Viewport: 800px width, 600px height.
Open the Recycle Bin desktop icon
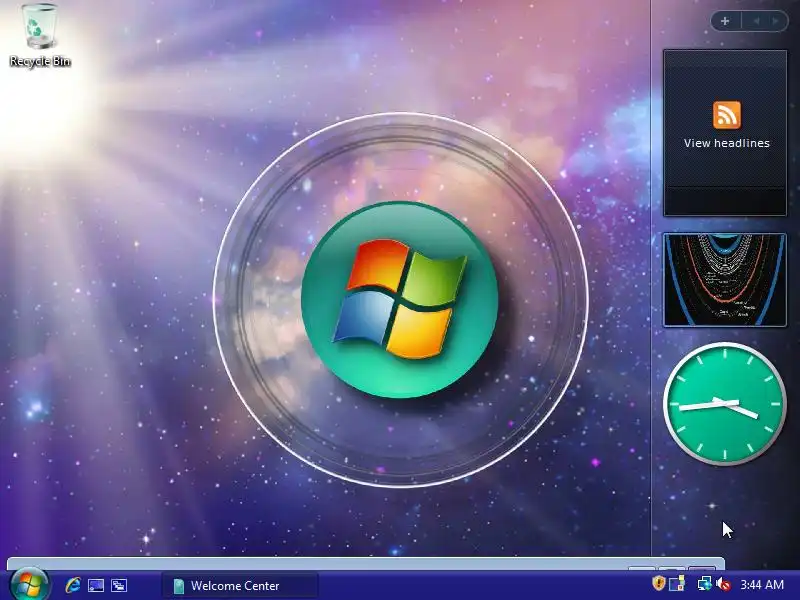39,36
